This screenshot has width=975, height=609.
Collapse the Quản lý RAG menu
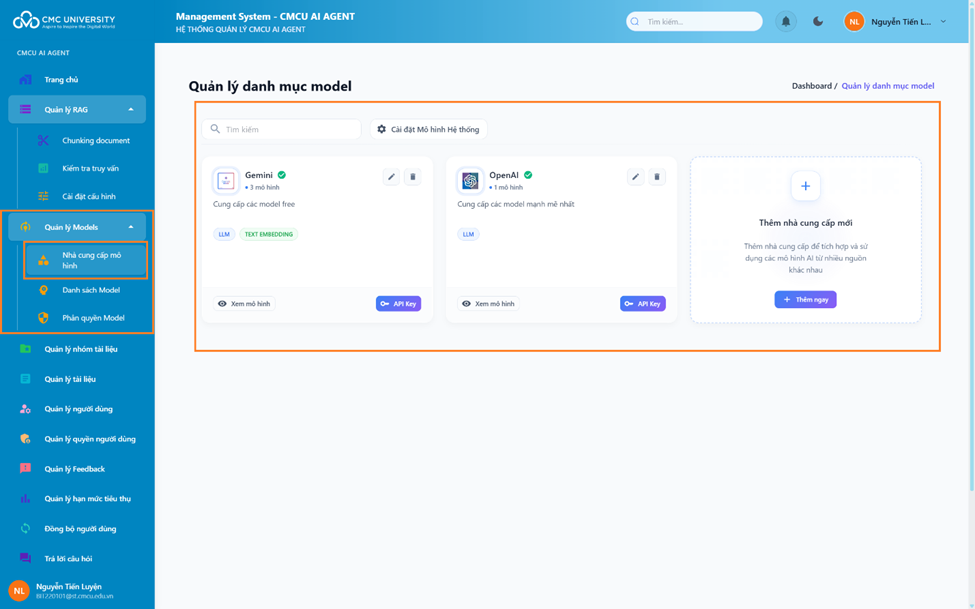(x=131, y=109)
